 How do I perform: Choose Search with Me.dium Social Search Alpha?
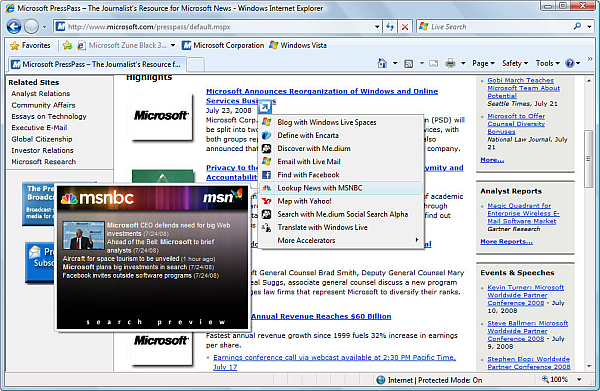click(x=341, y=214)
